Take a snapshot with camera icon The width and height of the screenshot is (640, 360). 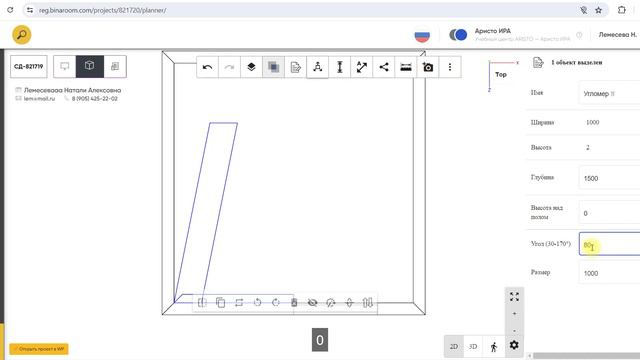pos(428,67)
